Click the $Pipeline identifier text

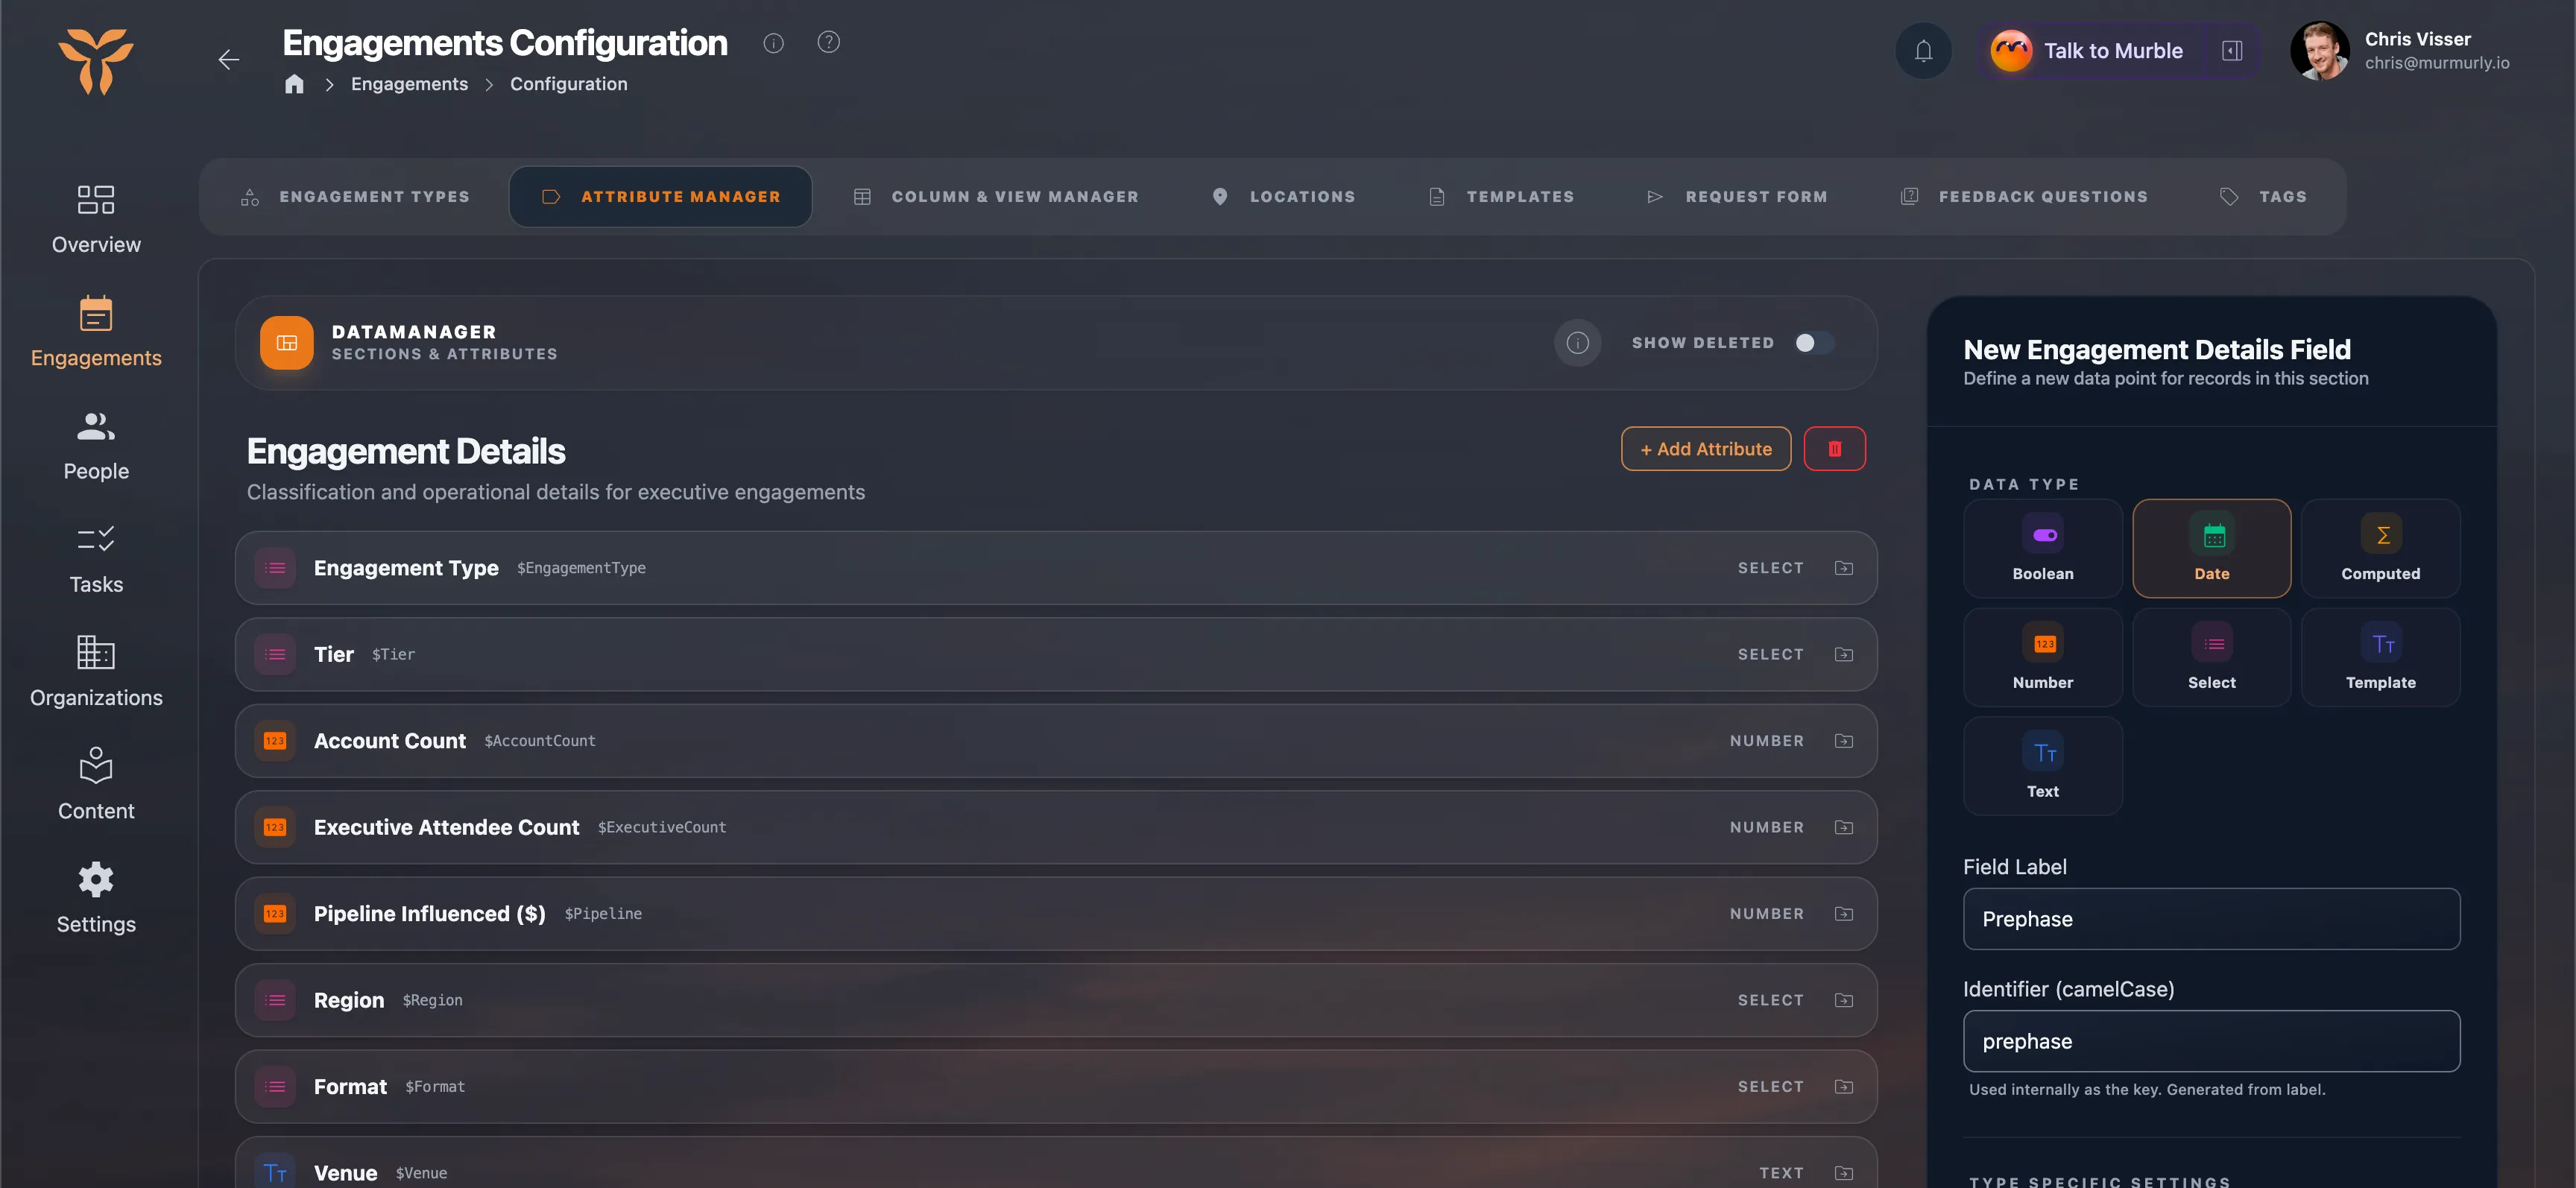[603, 914]
